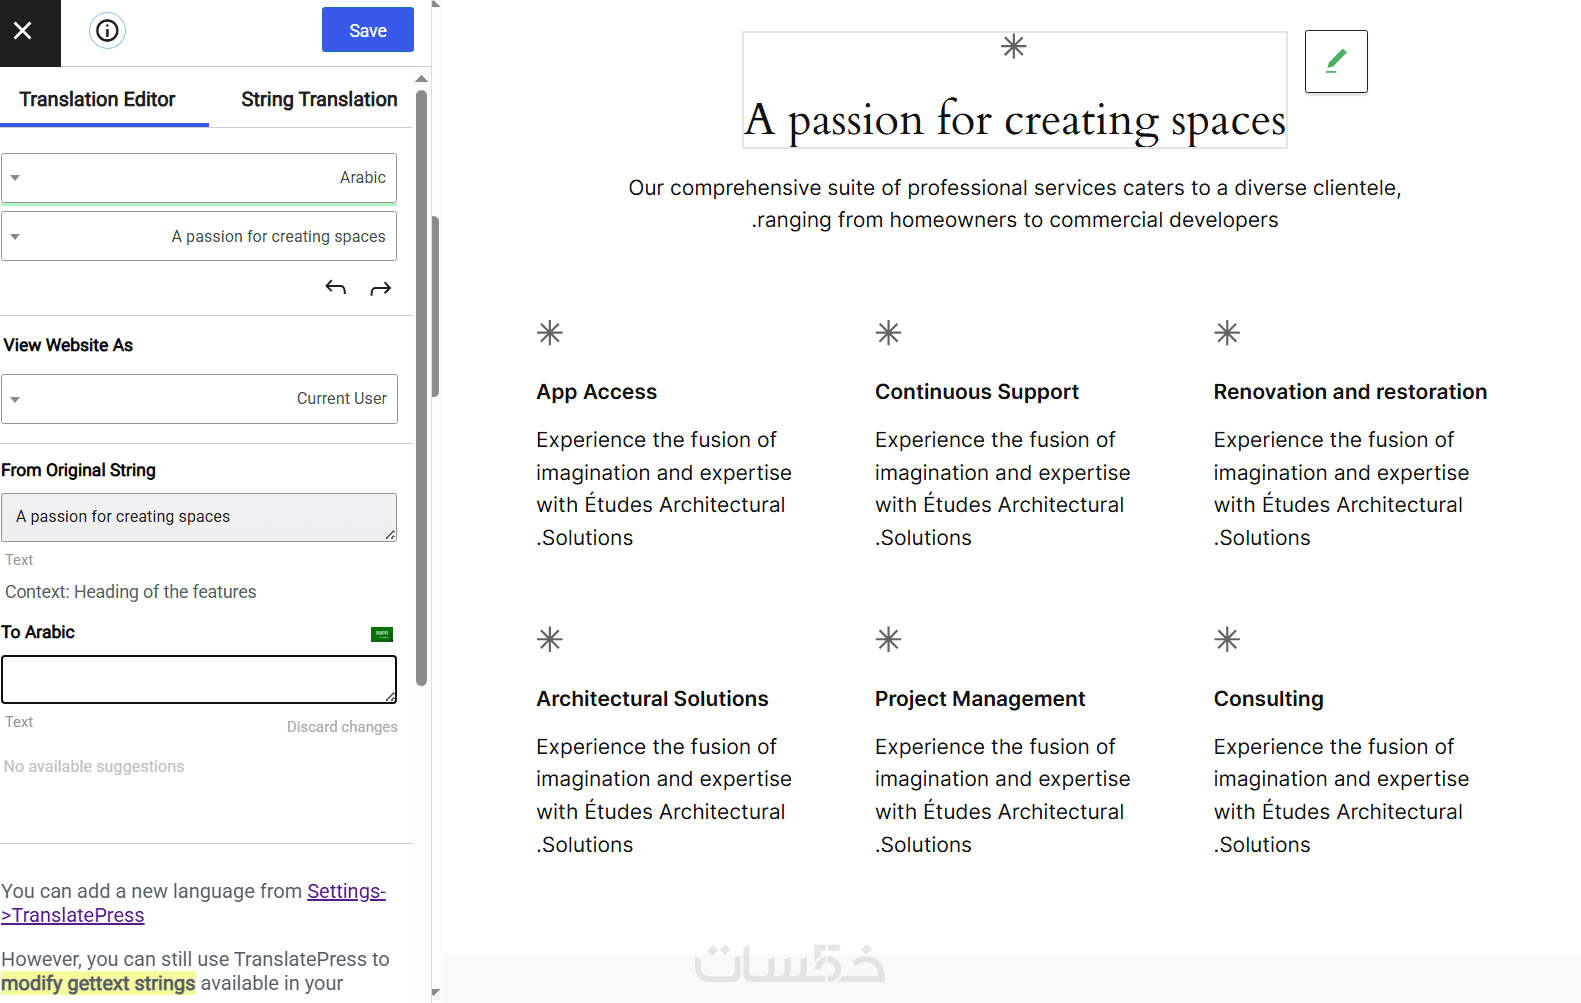This screenshot has height=1003, width=1581.
Task: Open the Arabic language dropdown
Action: point(199,178)
